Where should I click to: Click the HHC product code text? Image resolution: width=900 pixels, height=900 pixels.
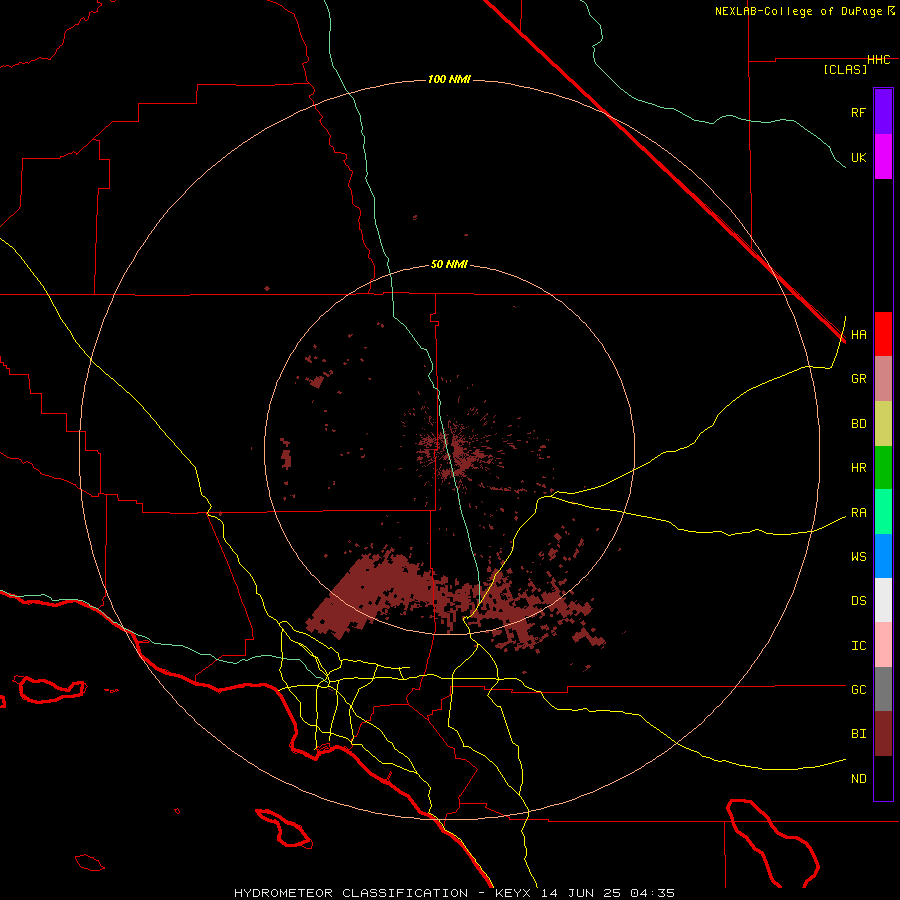[x=879, y=60]
